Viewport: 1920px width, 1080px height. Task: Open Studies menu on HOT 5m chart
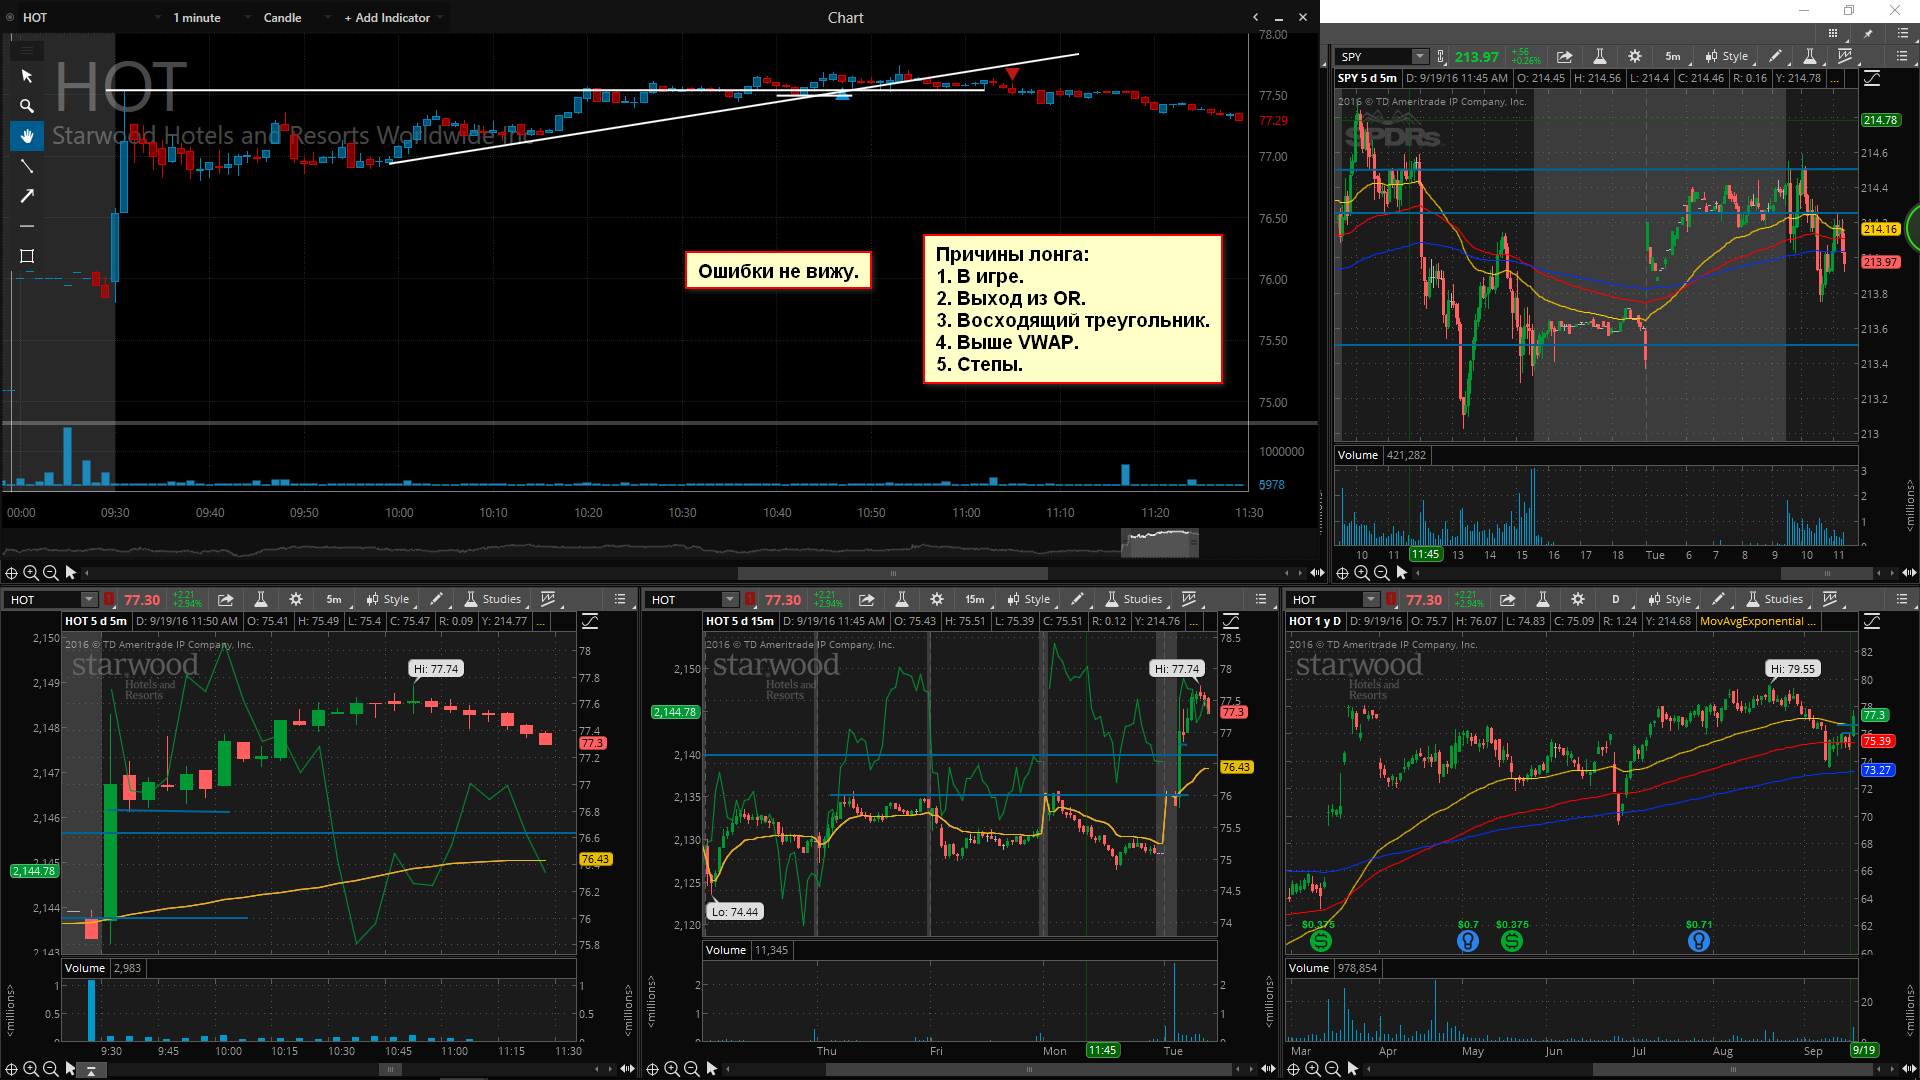493,599
